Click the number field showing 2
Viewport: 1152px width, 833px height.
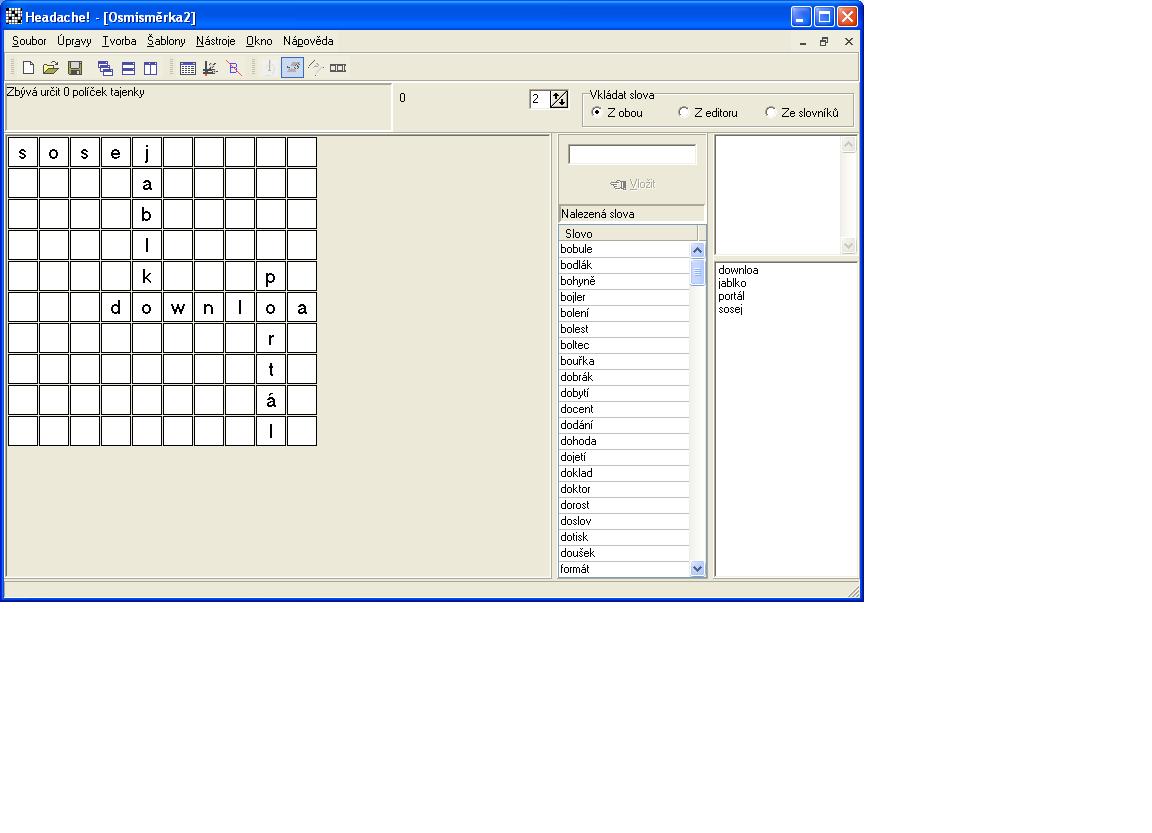[x=539, y=99]
